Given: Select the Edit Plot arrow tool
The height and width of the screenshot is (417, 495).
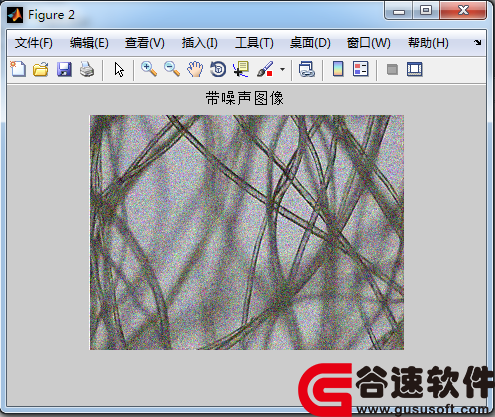Looking at the screenshot, I should 119,70.
